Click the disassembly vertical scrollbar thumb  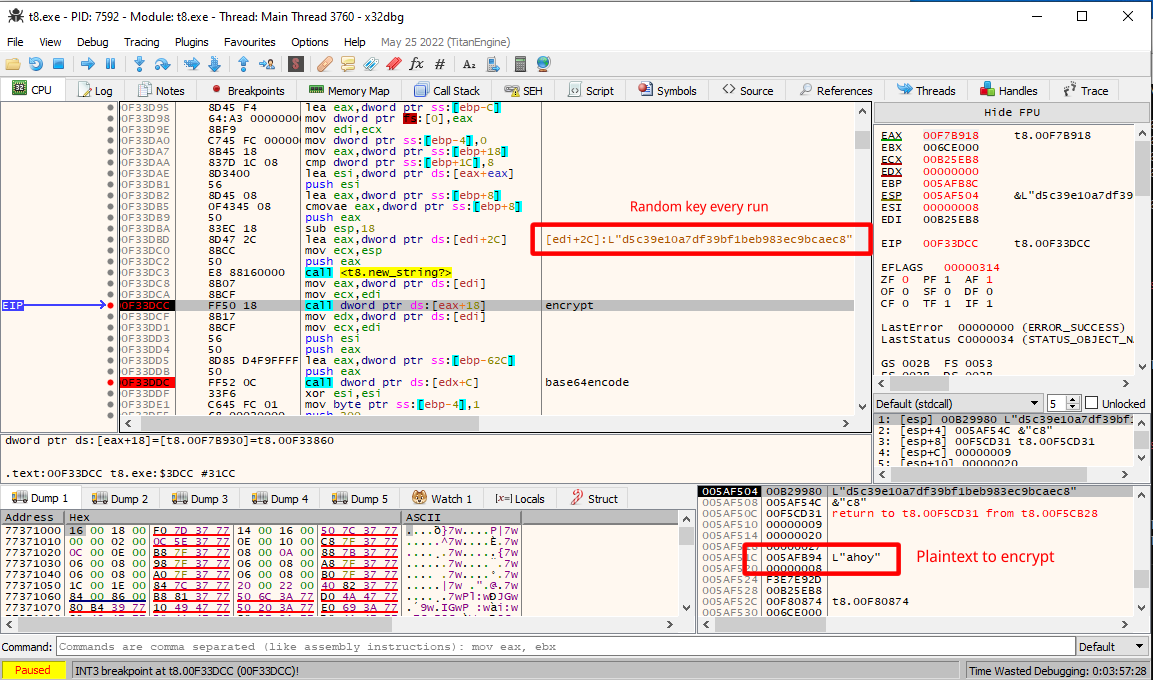tap(863, 140)
